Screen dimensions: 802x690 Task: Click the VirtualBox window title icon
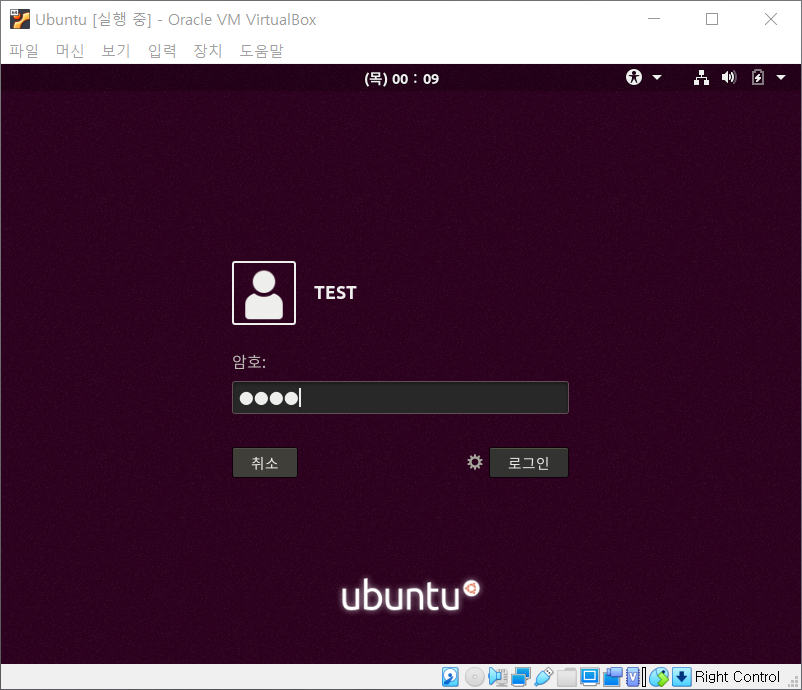(x=19, y=19)
